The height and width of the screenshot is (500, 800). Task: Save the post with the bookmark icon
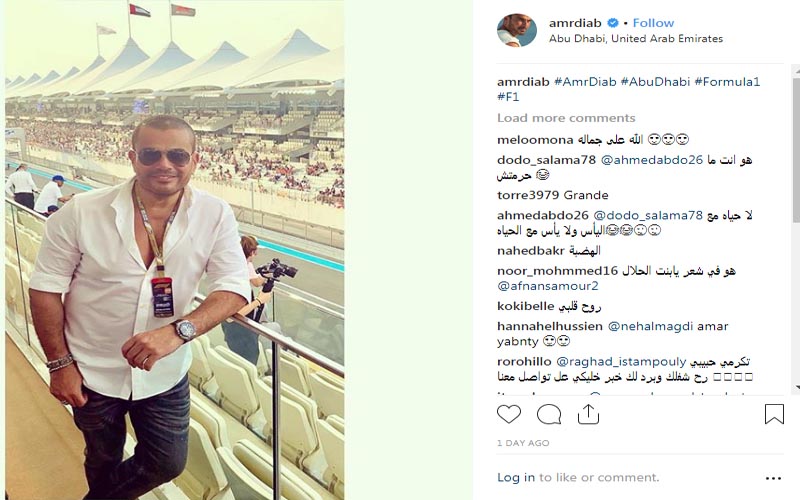tap(774, 414)
